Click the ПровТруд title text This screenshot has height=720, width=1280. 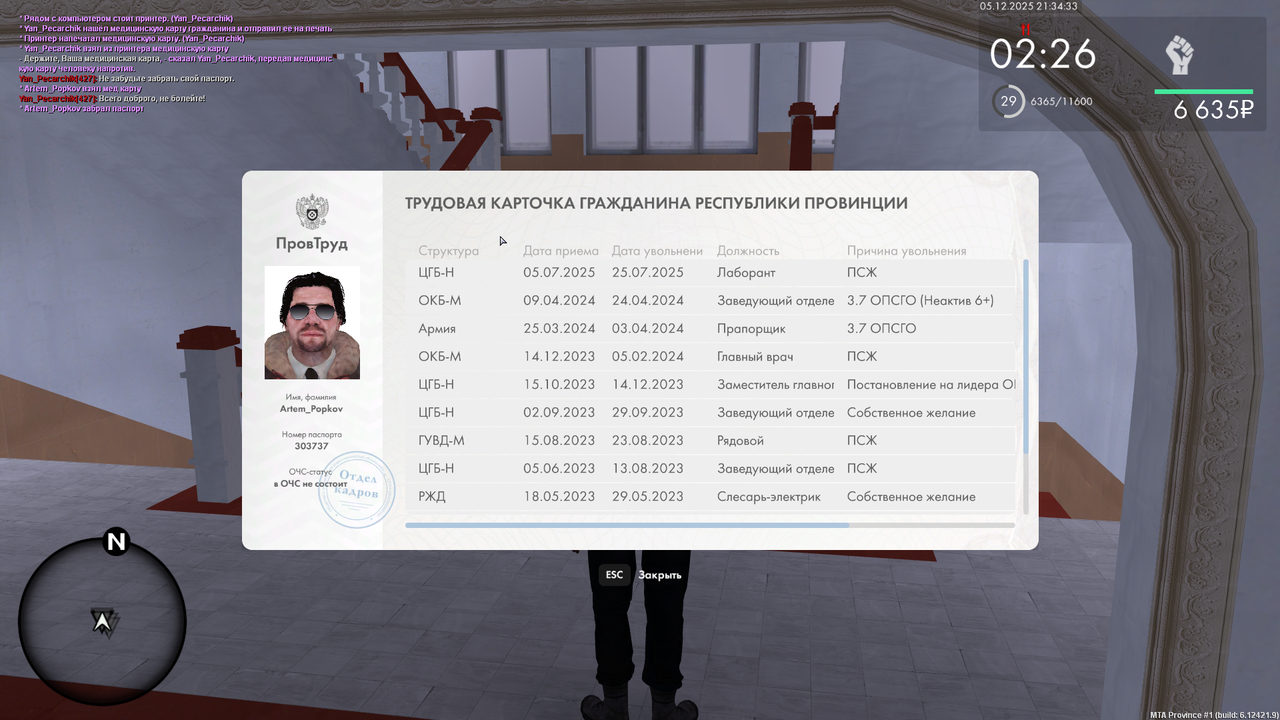click(x=312, y=243)
